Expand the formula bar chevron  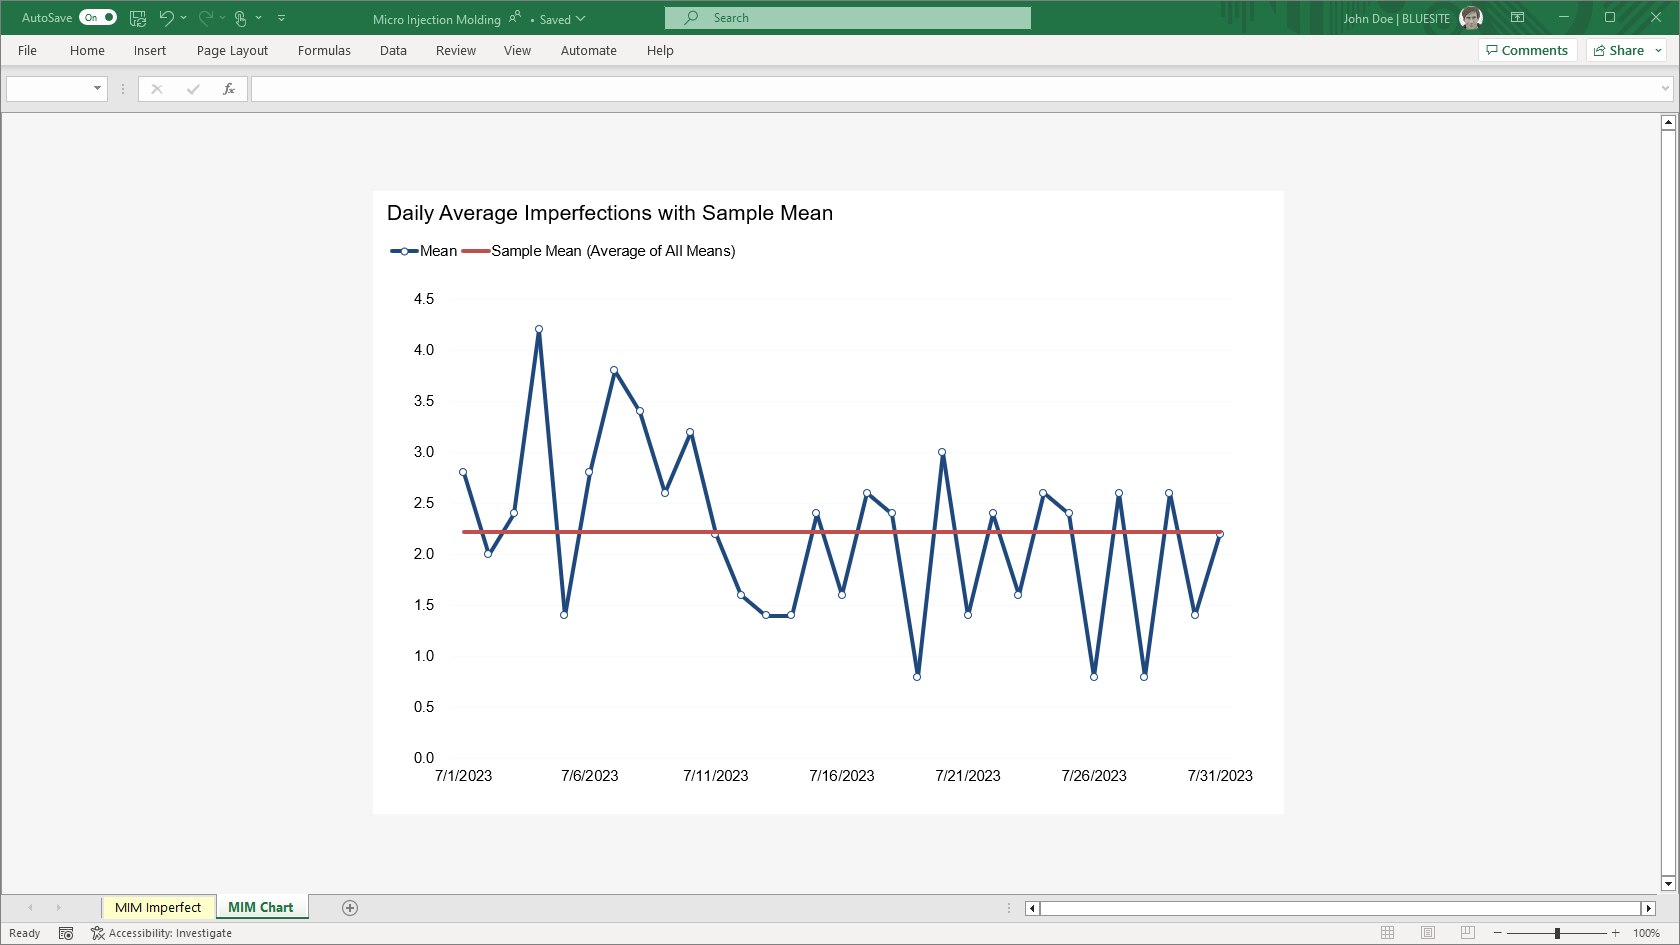click(x=1665, y=89)
